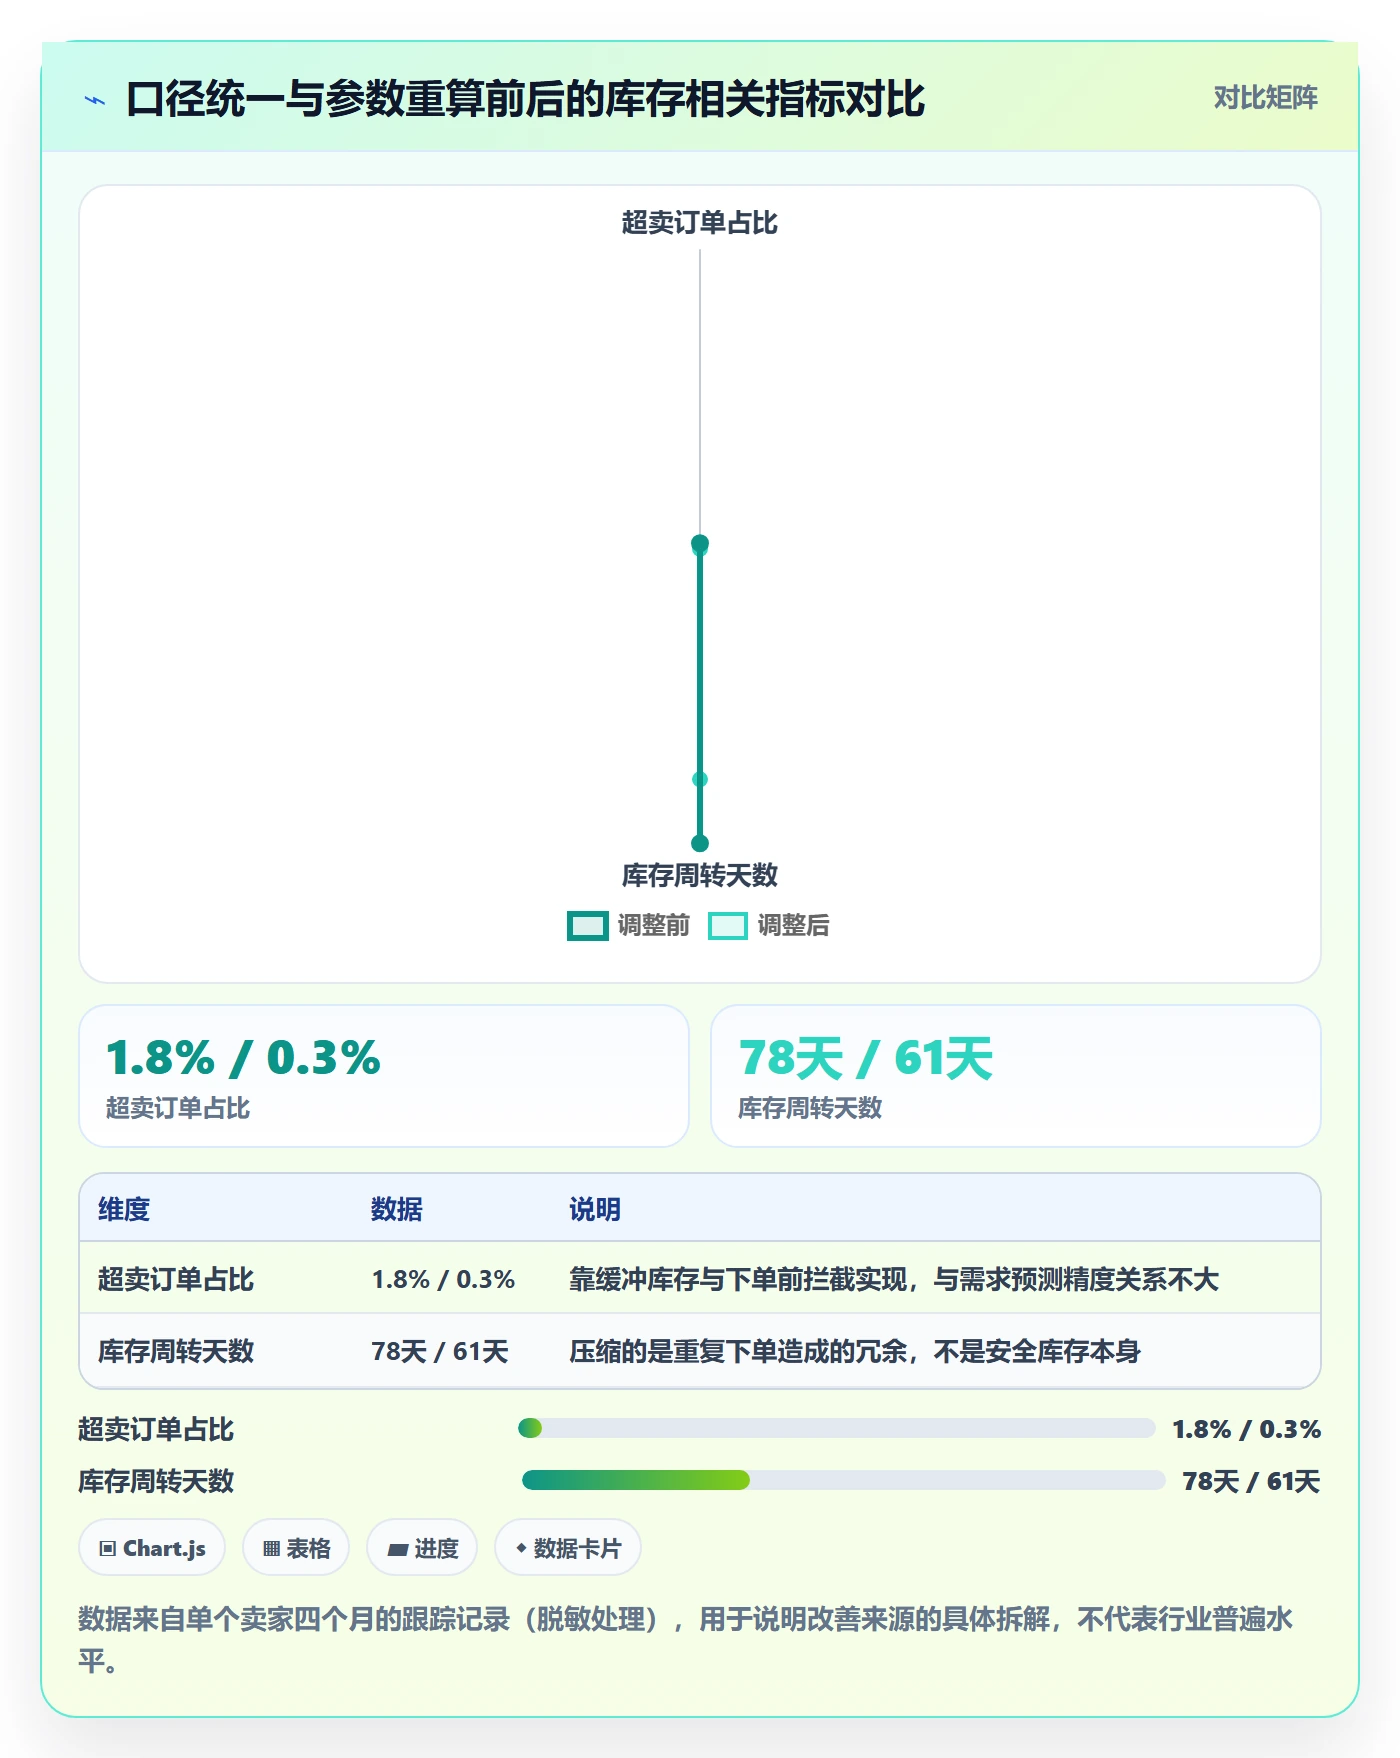Open the 1.8% / 0.3% data card
The image size is (1400, 1758).
coord(384,1075)
